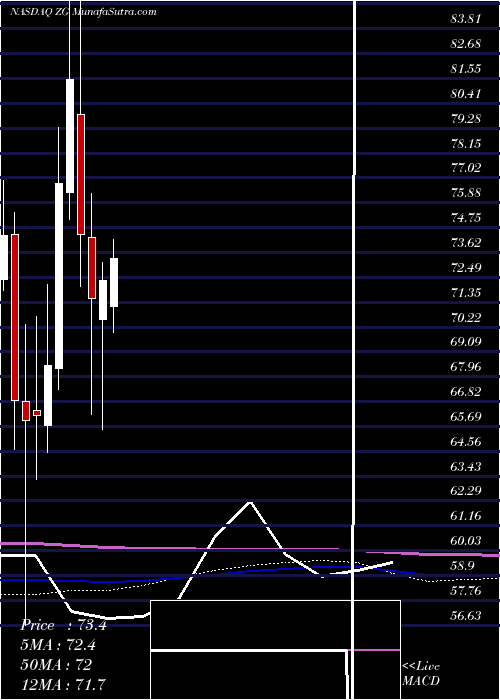Click the 62.29 price axis label

point(466,492)
